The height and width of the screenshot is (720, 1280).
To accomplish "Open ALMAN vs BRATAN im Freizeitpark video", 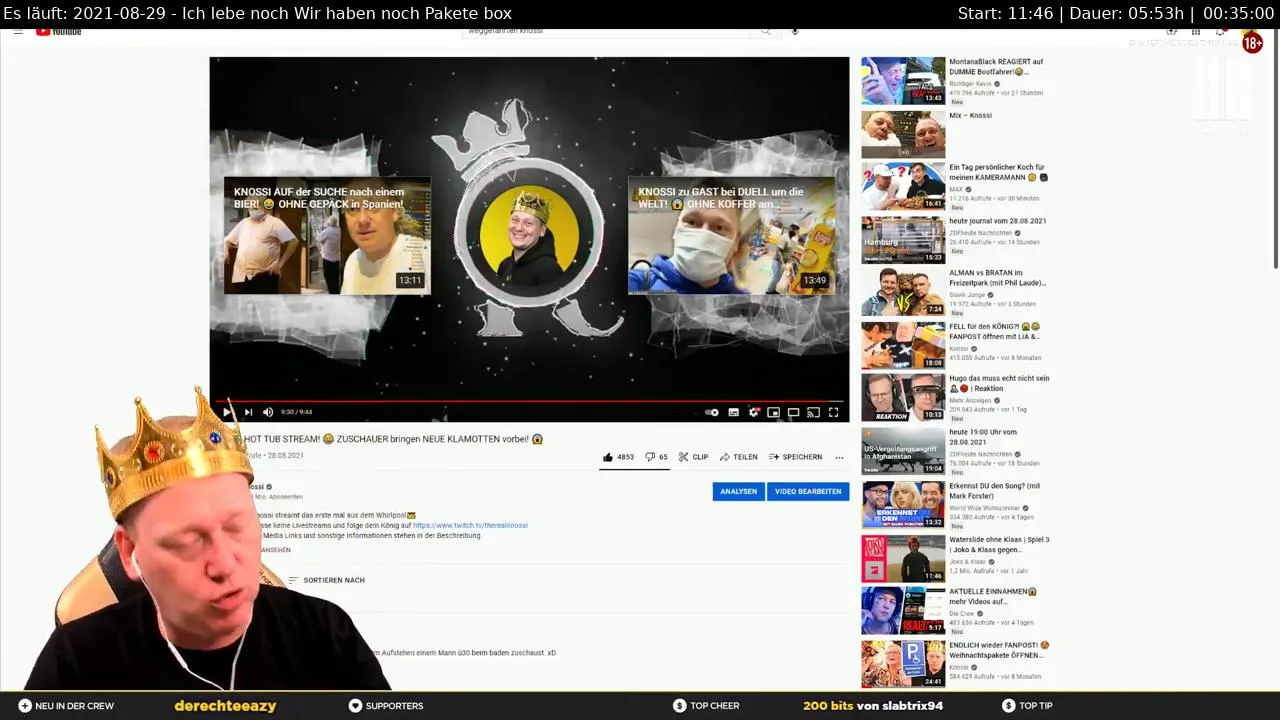I will 903,293.
